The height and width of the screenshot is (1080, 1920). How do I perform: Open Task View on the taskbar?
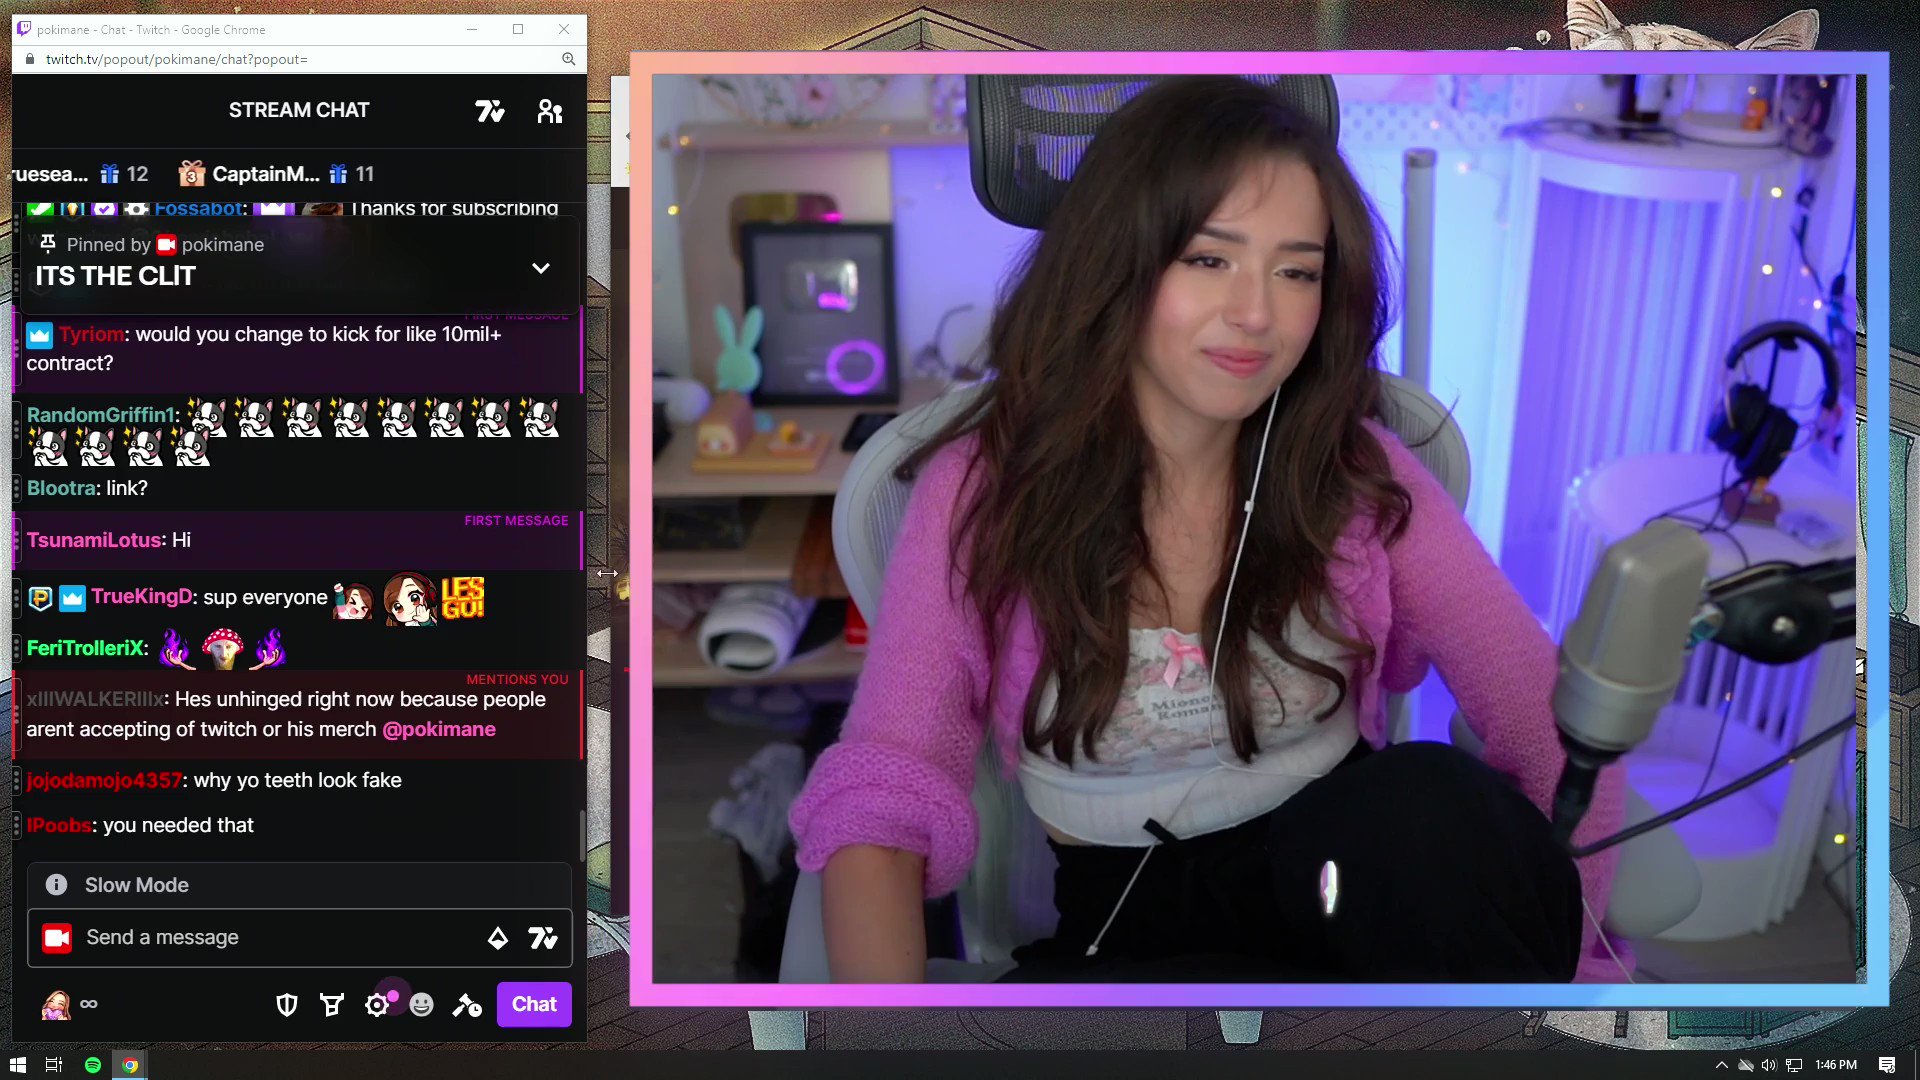pos(54,1065)
